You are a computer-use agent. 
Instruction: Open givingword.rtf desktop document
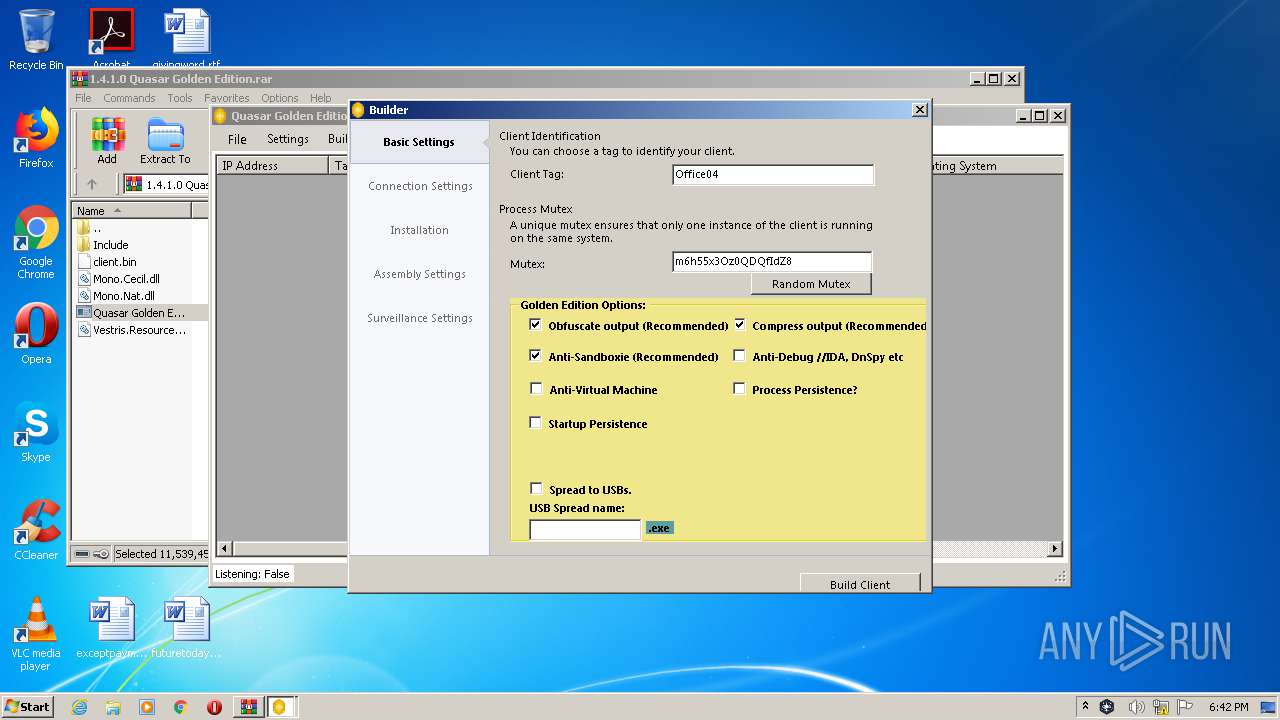click(186, 38)
